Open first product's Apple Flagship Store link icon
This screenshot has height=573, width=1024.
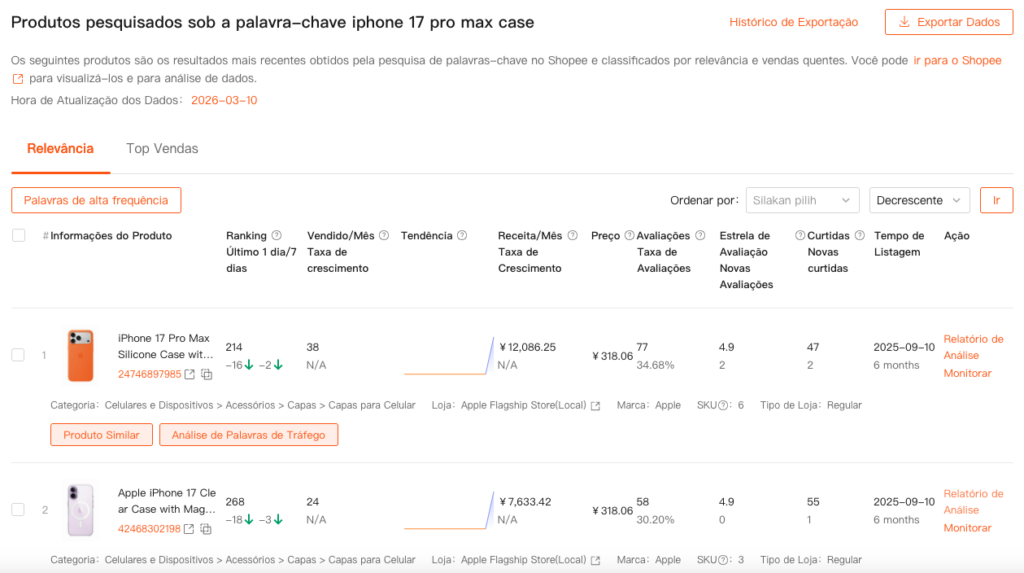click(x=596, y=406)
